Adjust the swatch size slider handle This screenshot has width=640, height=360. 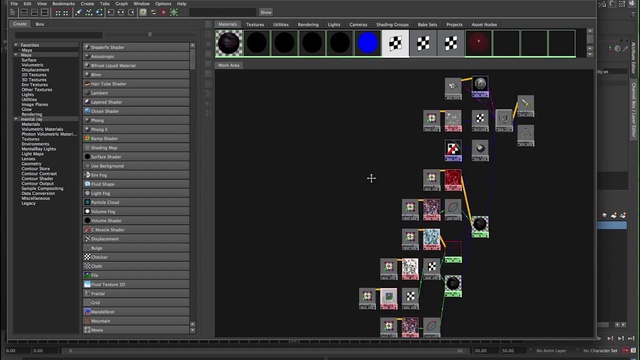[x=150, y=35]
